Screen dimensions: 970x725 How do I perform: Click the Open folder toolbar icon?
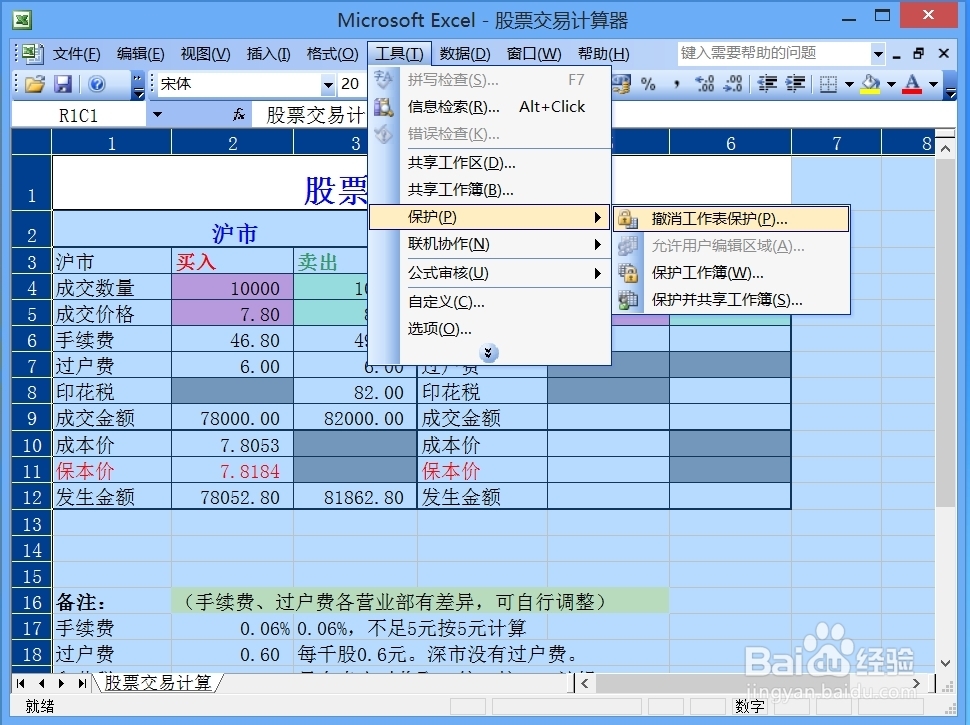coord(35,84)
